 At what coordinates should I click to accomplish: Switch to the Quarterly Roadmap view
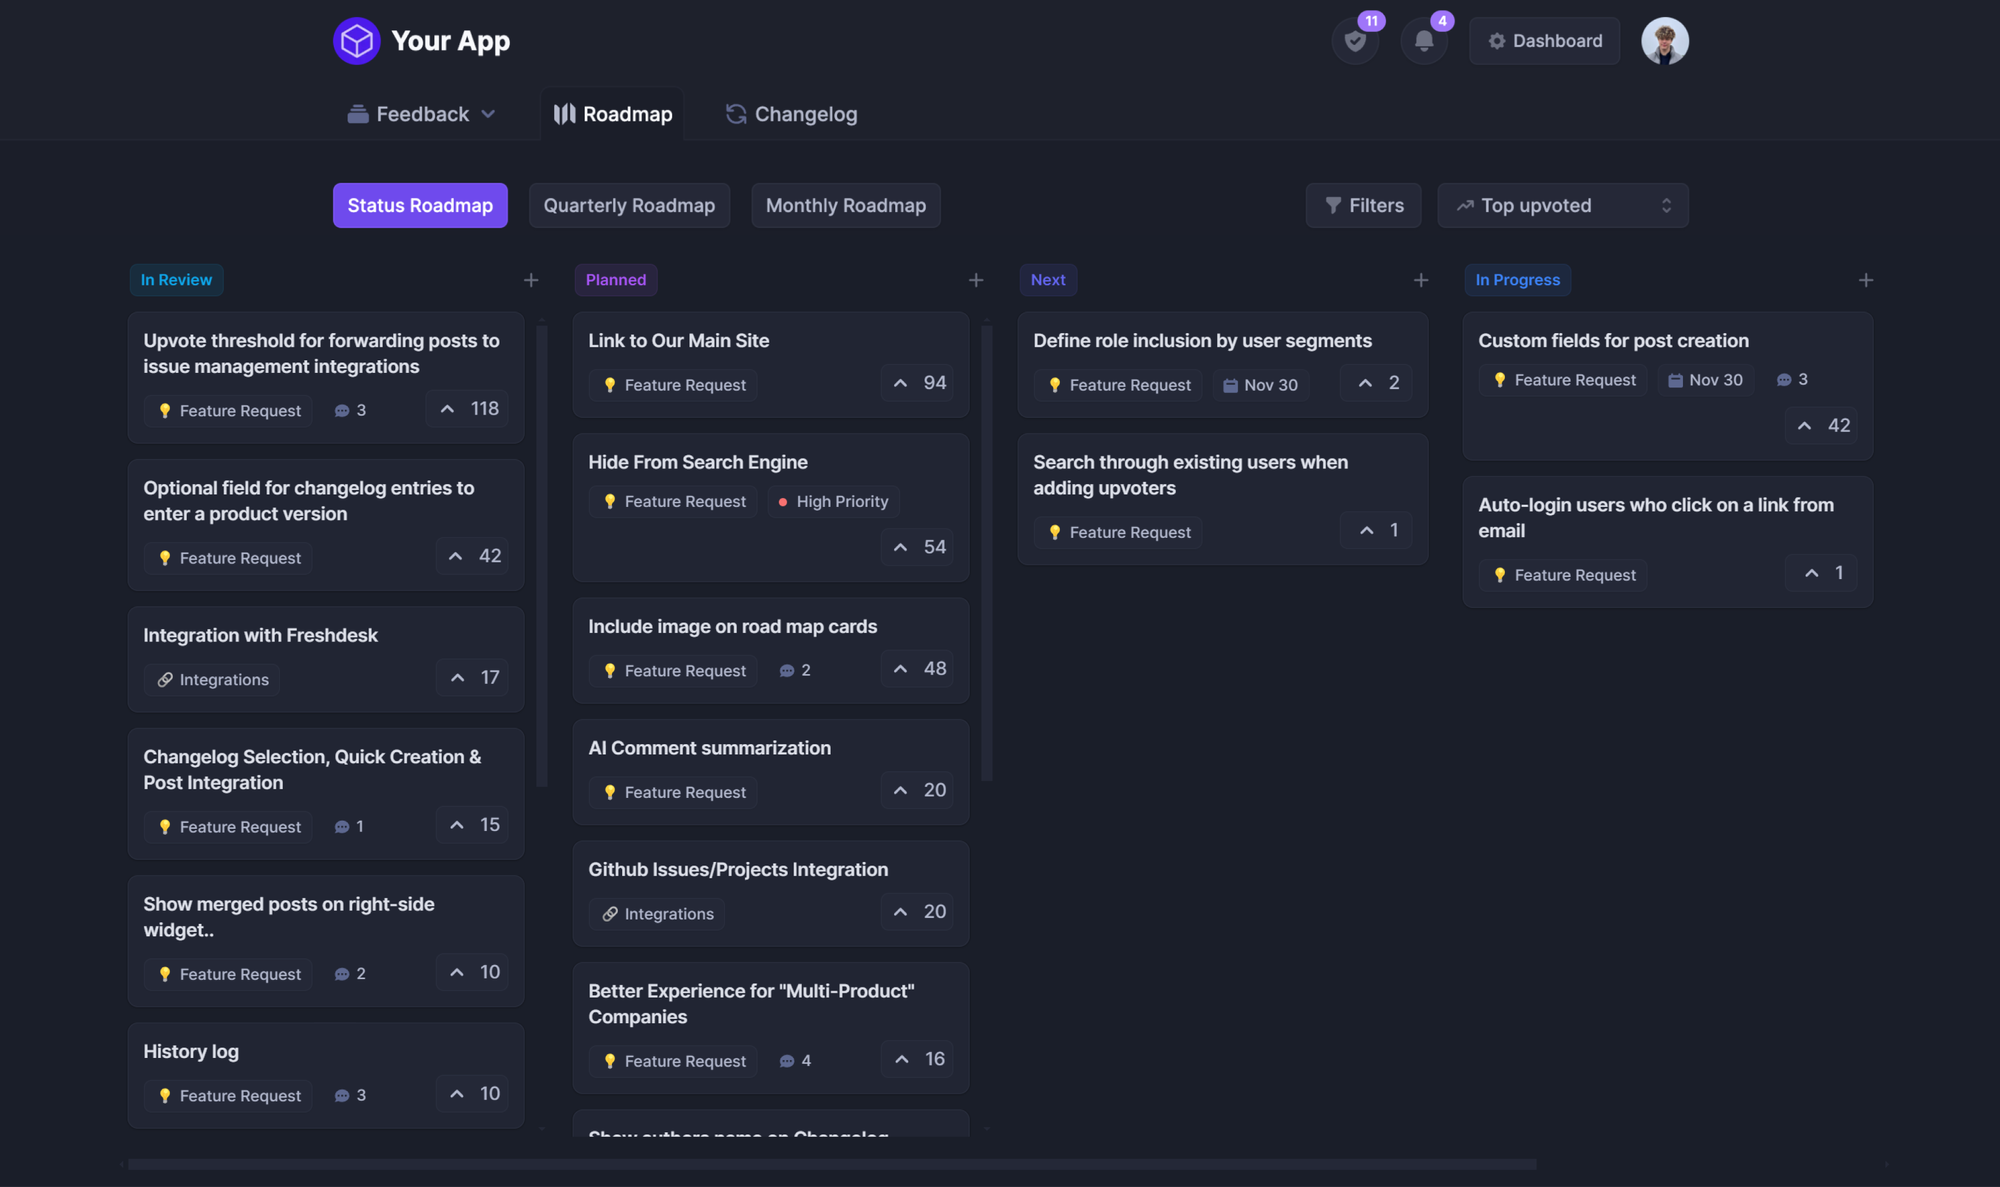[x=629, y=205]
